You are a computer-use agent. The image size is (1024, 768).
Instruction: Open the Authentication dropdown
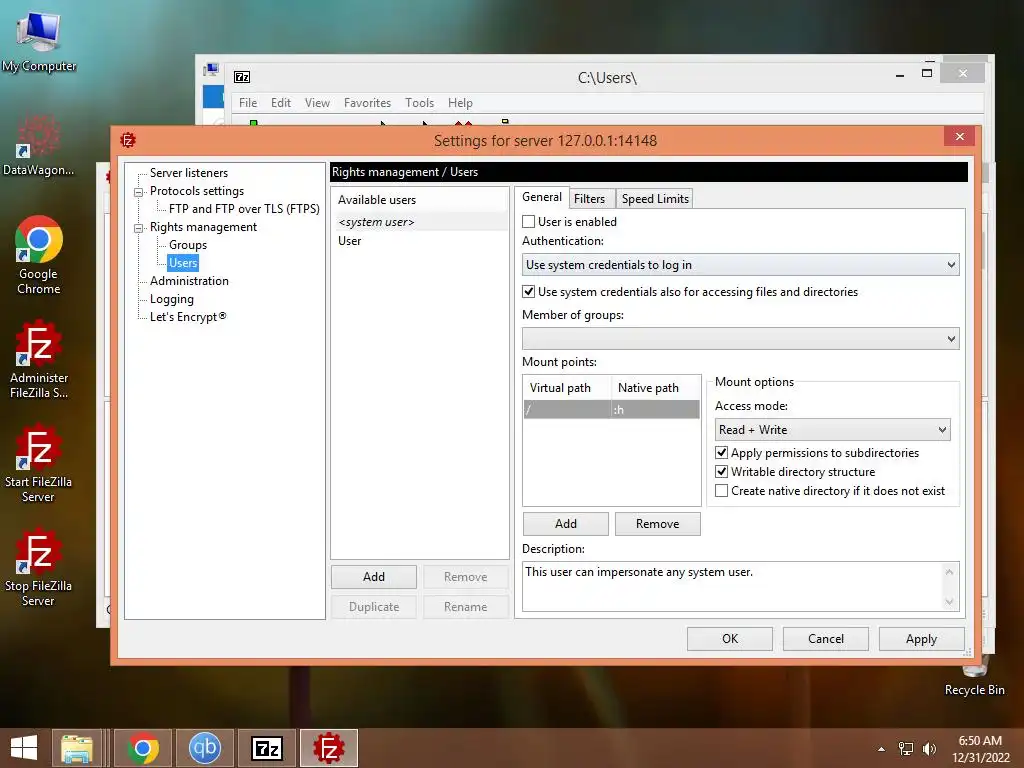pyautogui.click(x=741, y=264)
